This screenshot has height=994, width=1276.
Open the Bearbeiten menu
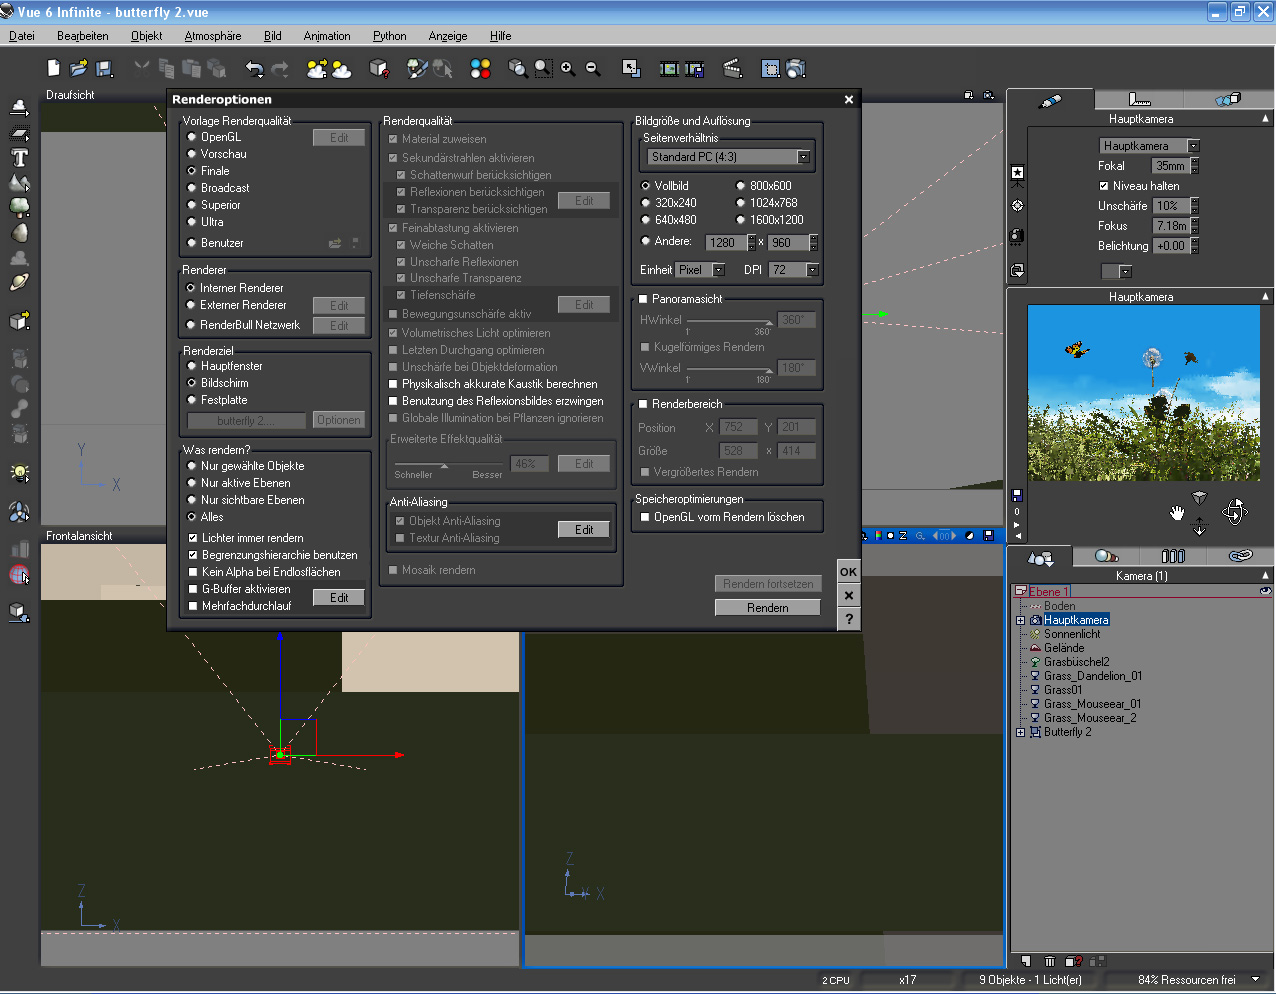[x=83, y=36]
